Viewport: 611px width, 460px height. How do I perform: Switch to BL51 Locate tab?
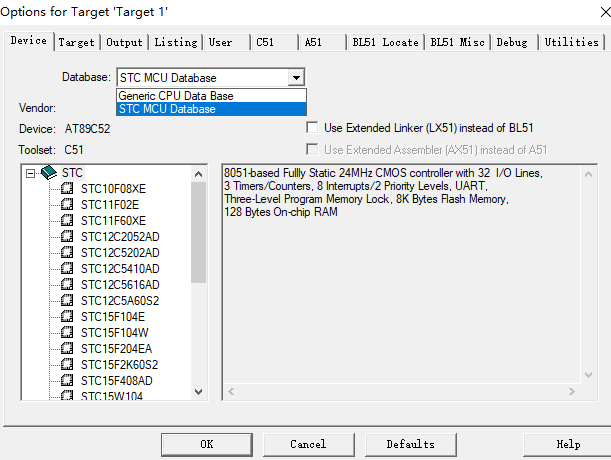pos(385,42)
